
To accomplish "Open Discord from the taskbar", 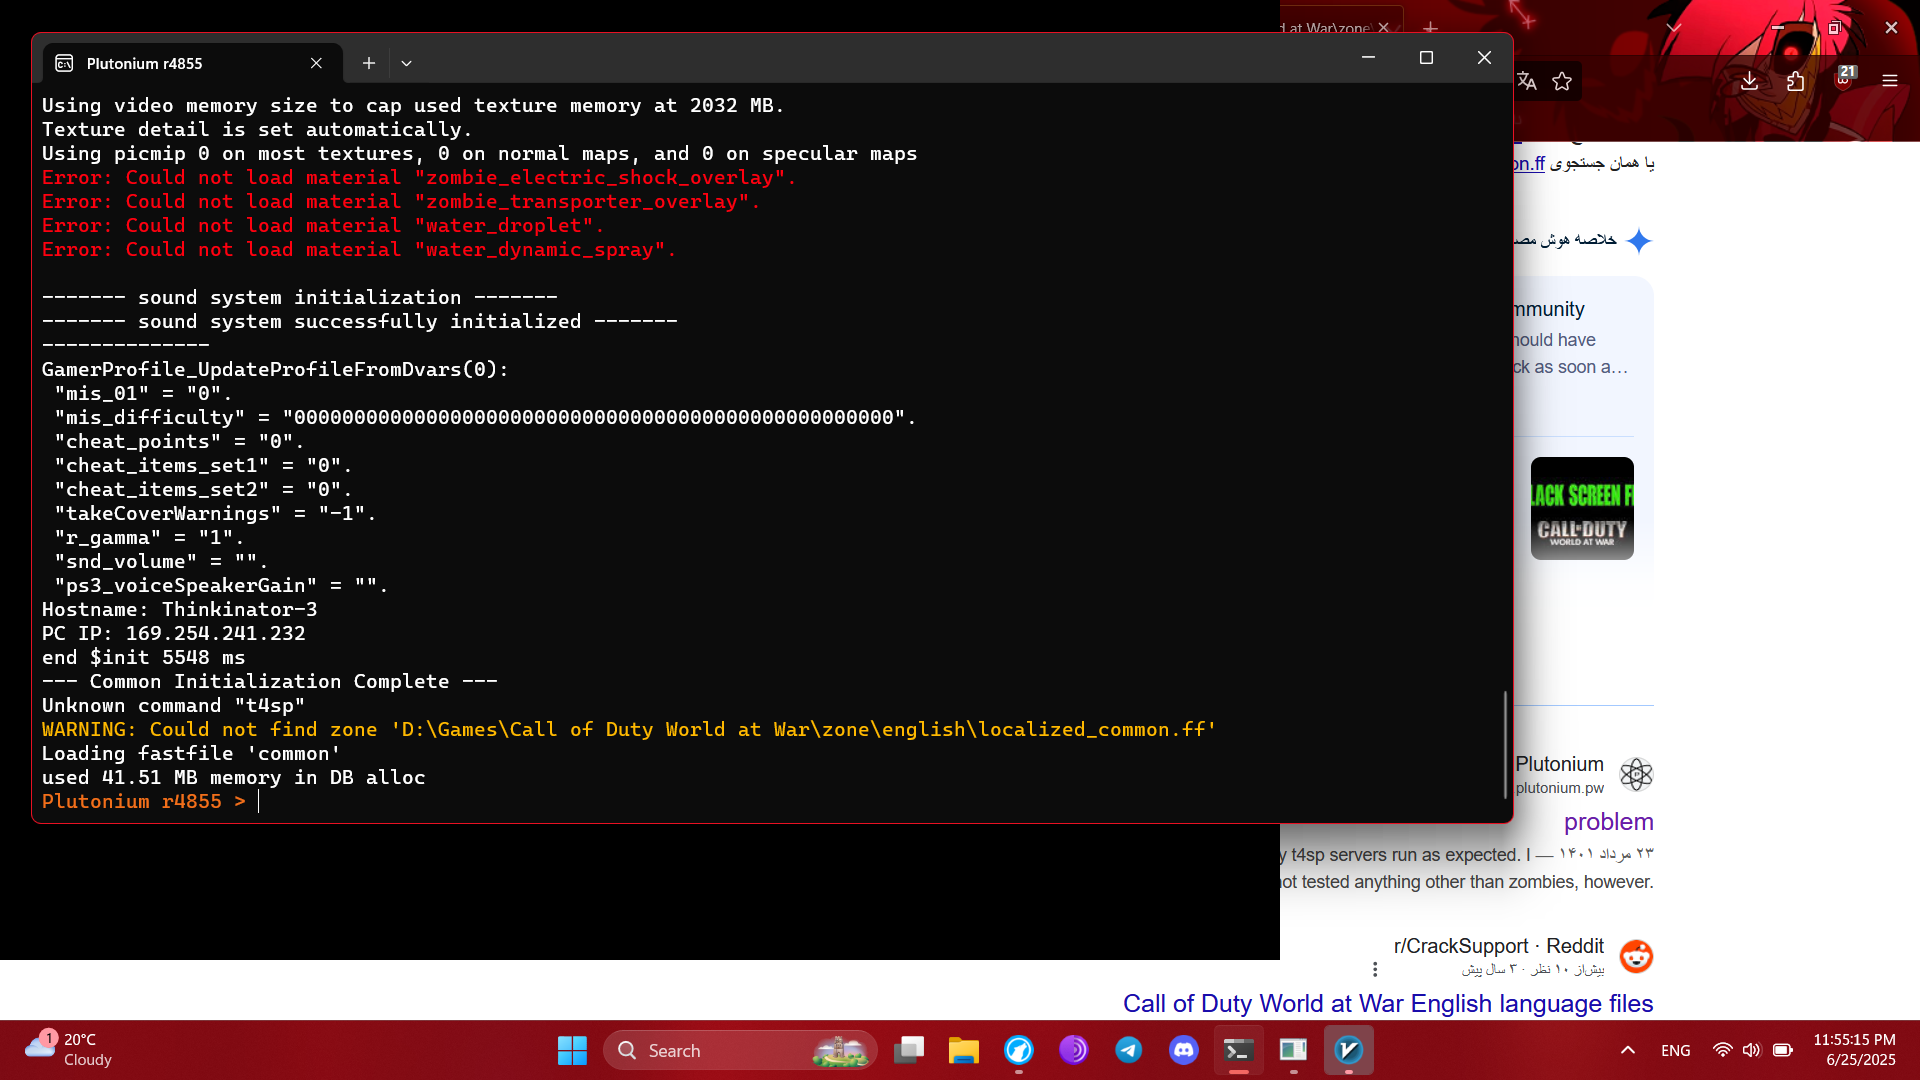I will click(x=1184, y=1050).
